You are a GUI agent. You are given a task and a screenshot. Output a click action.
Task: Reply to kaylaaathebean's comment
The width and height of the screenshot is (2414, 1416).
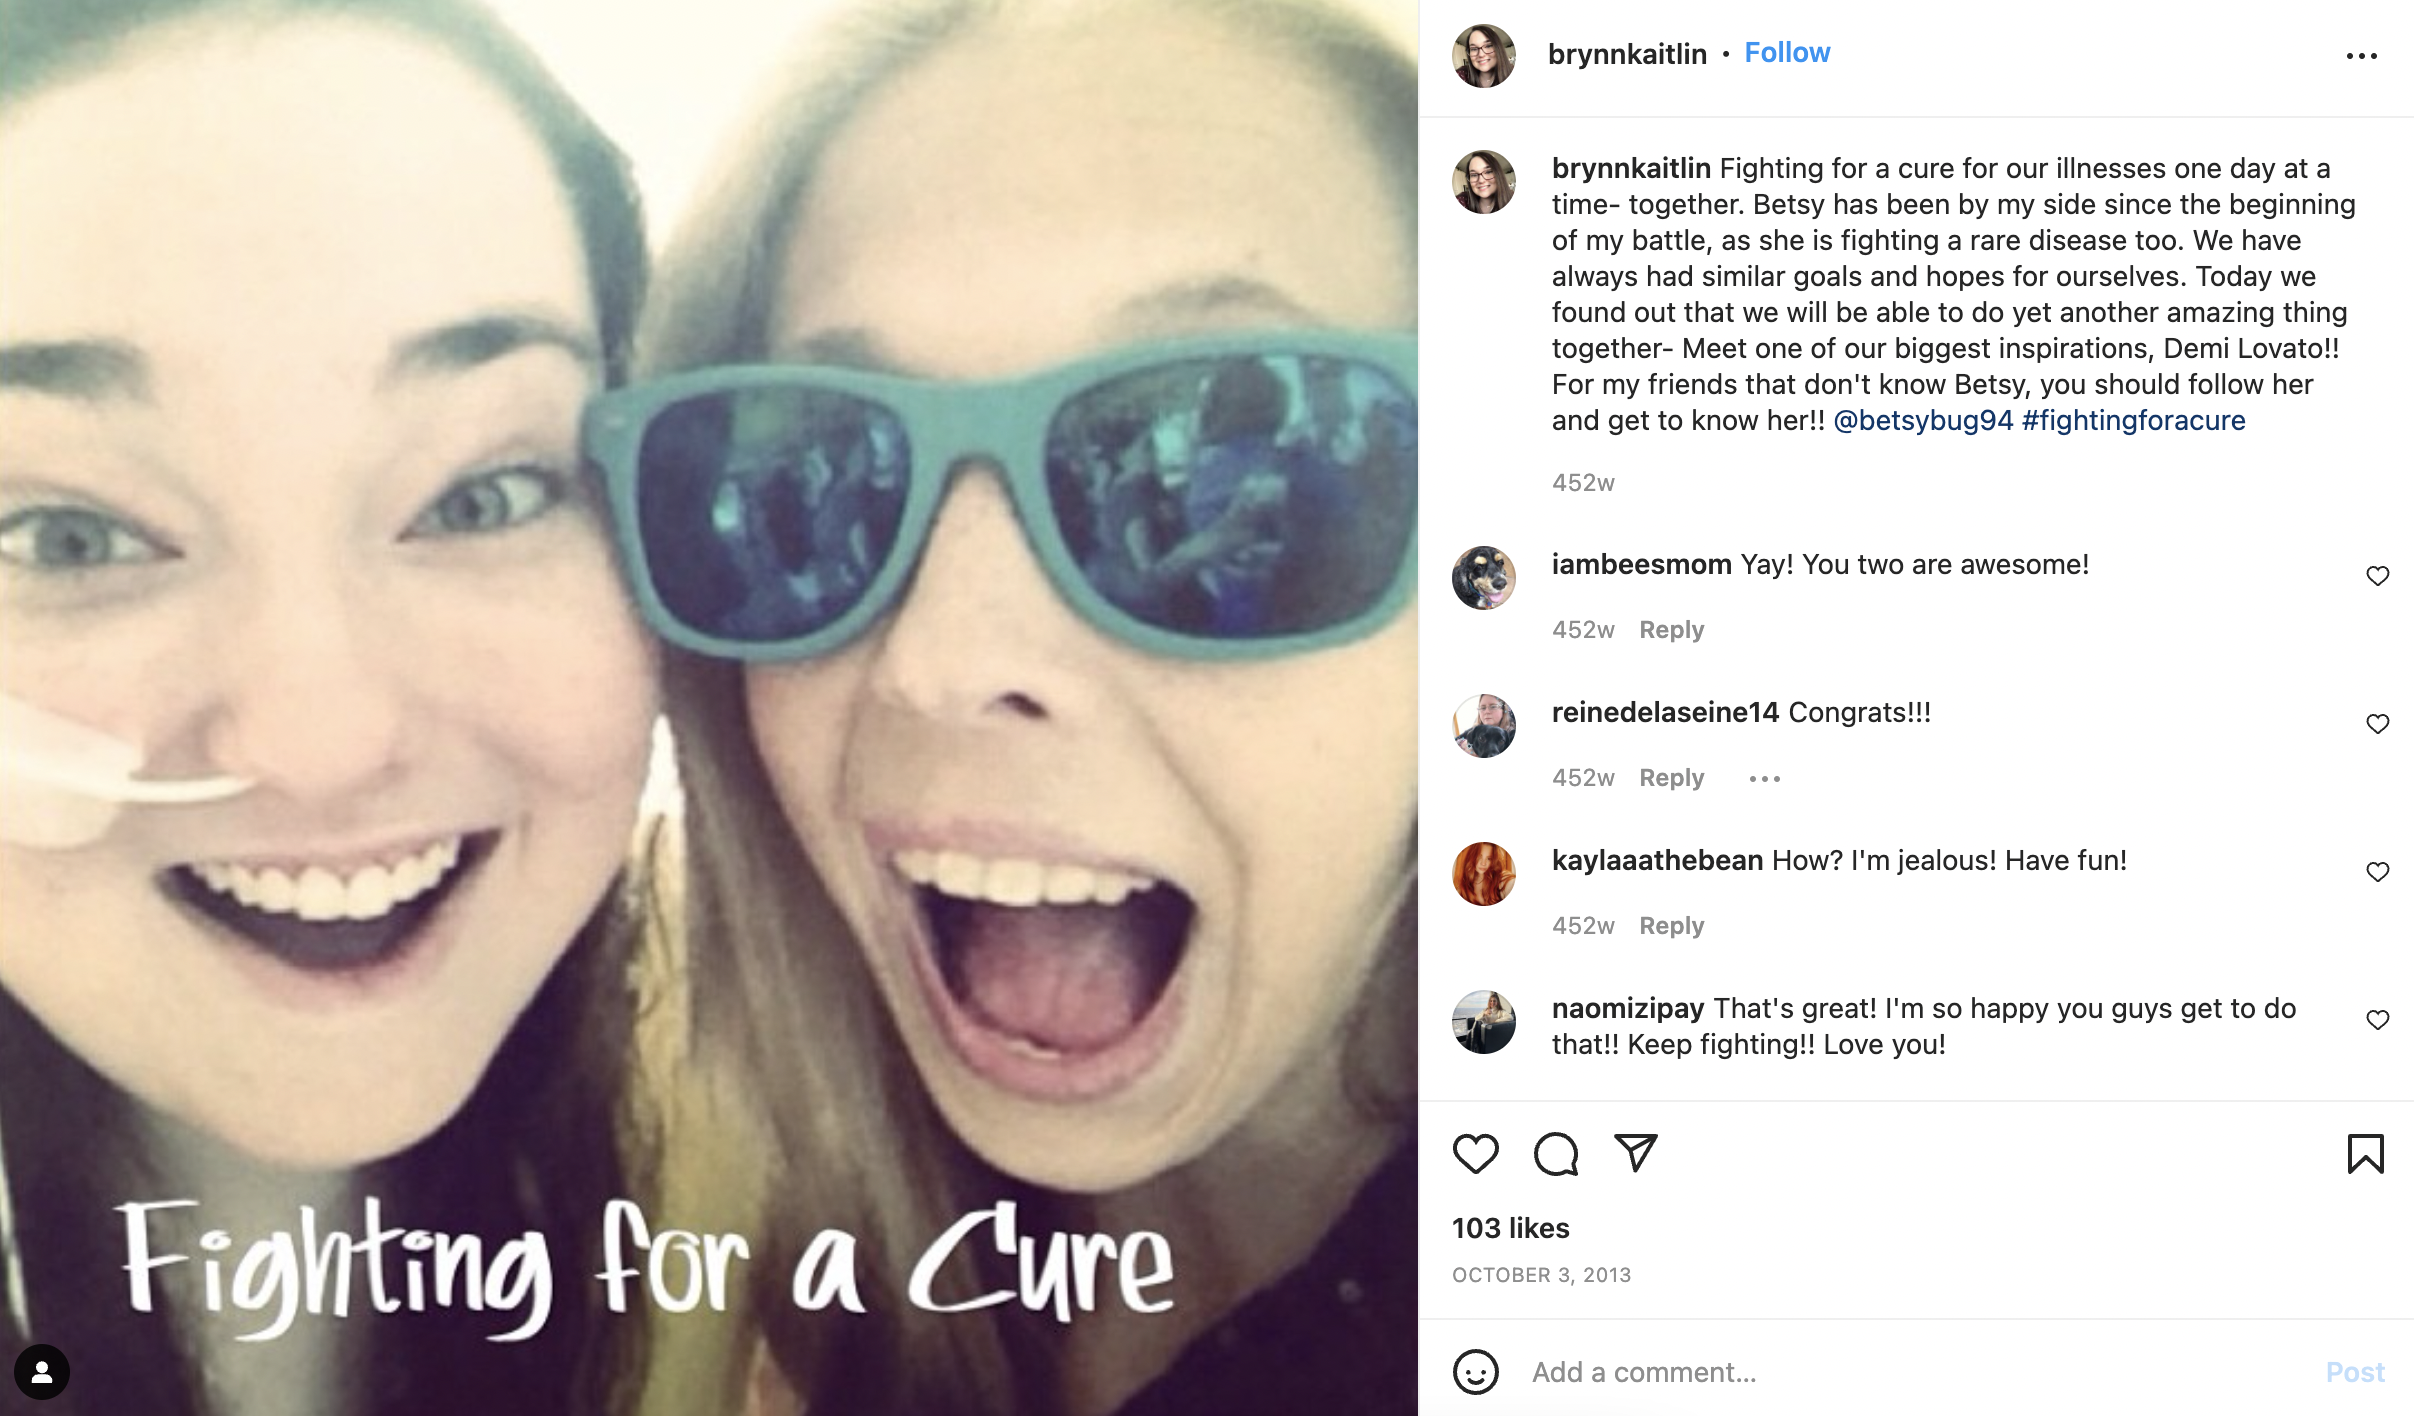click(x=1671, y=926)
